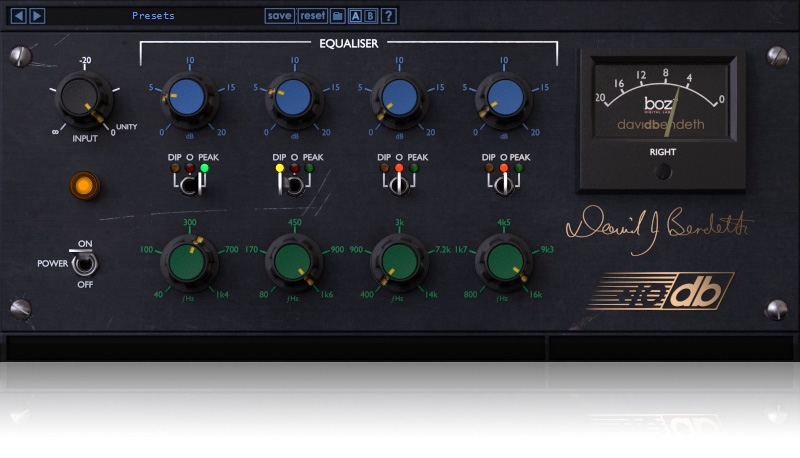
Task: Click the first band blue gain knob
Action: [189, 98]
